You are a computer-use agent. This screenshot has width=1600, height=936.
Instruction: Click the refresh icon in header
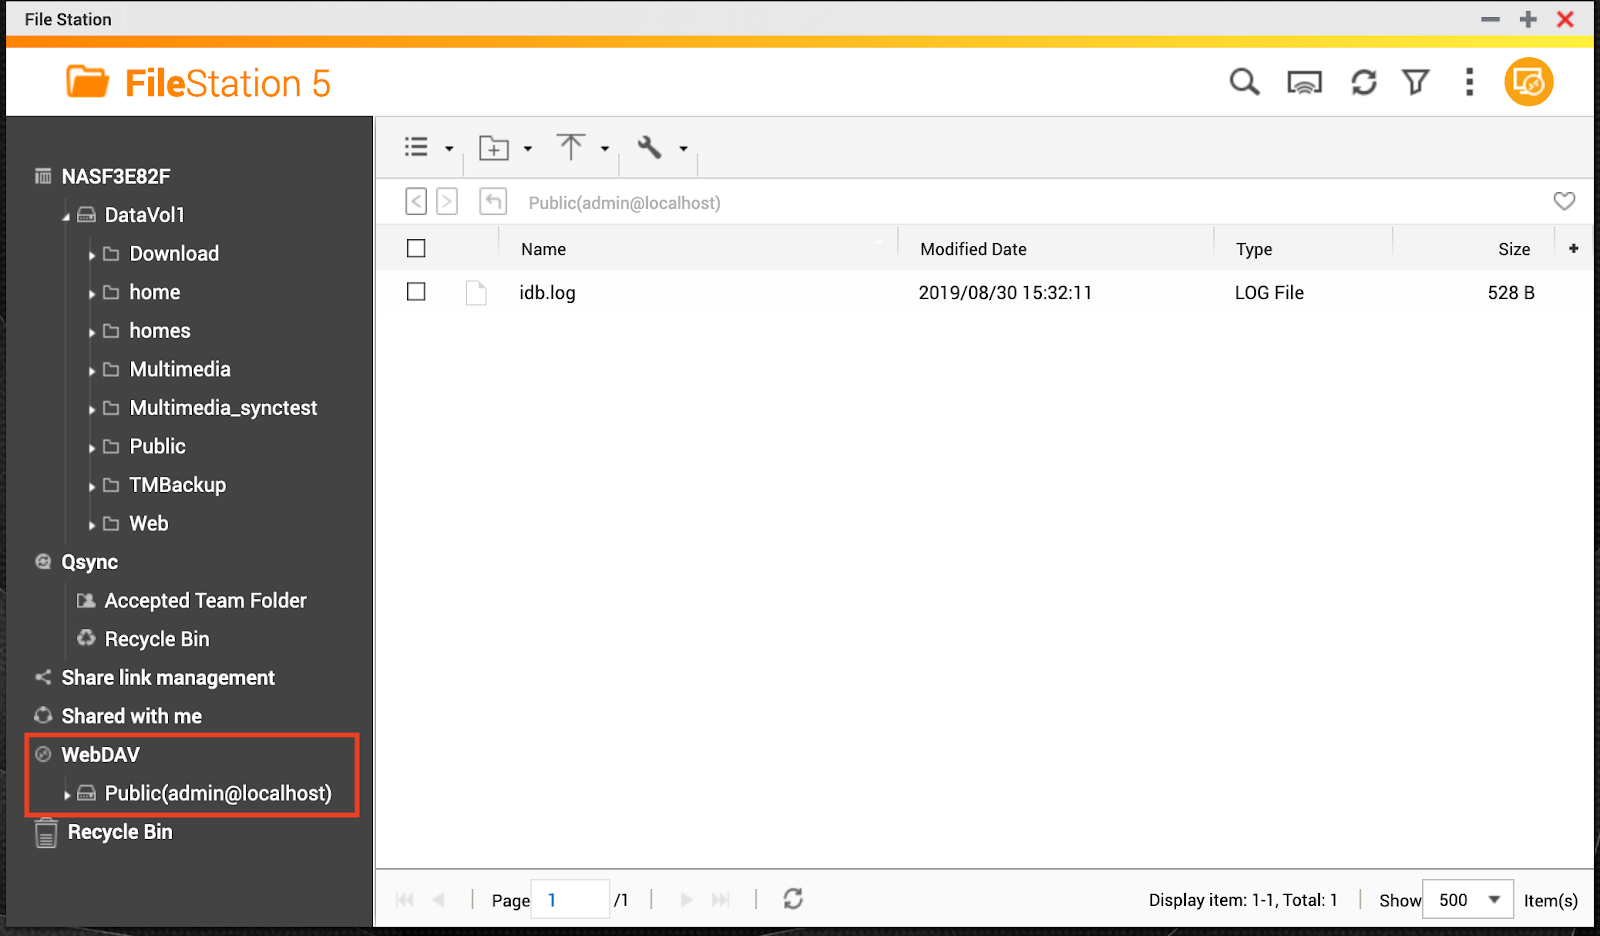1364,82
